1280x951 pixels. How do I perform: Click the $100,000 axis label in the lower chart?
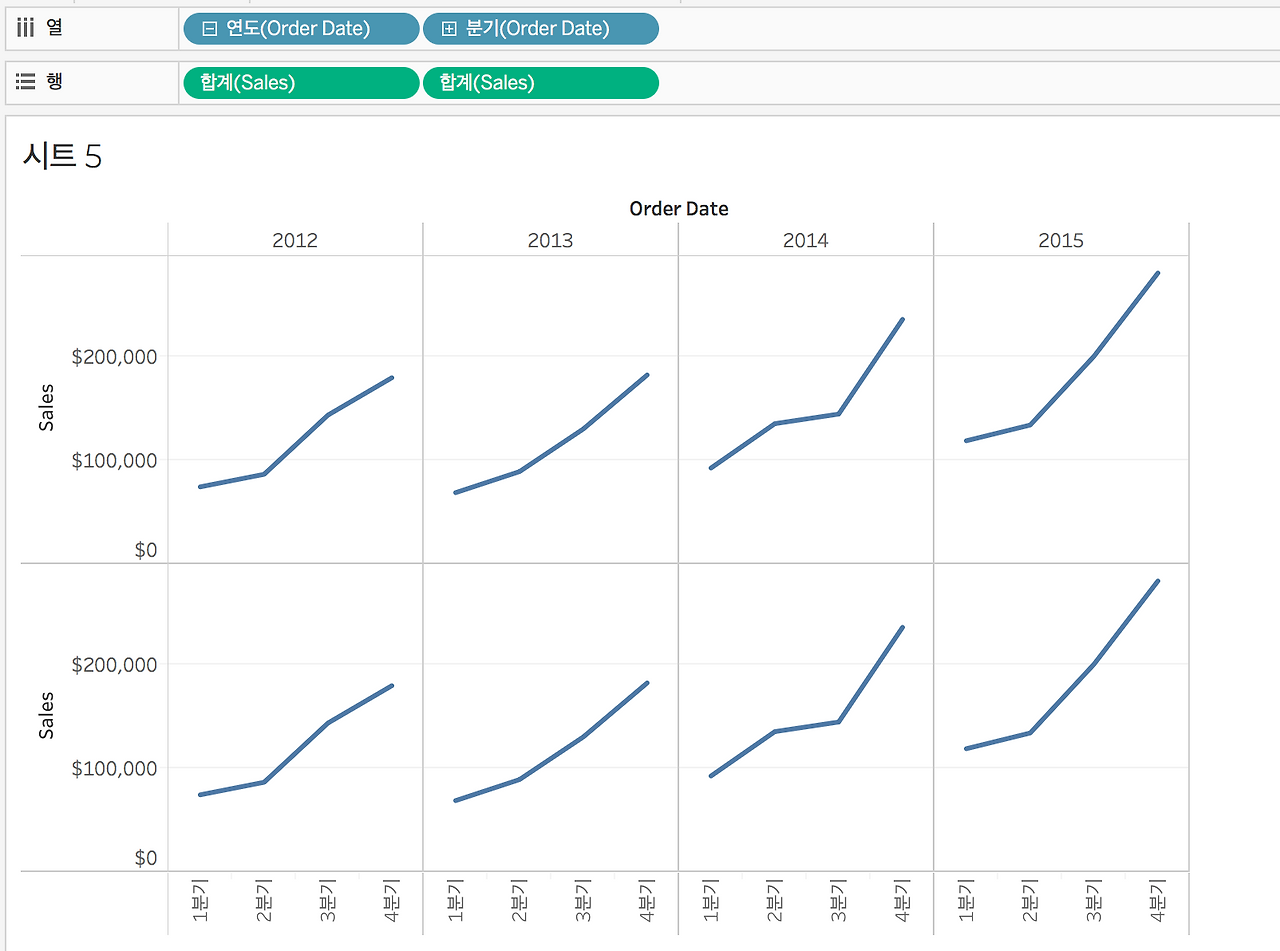click(114, 768)
